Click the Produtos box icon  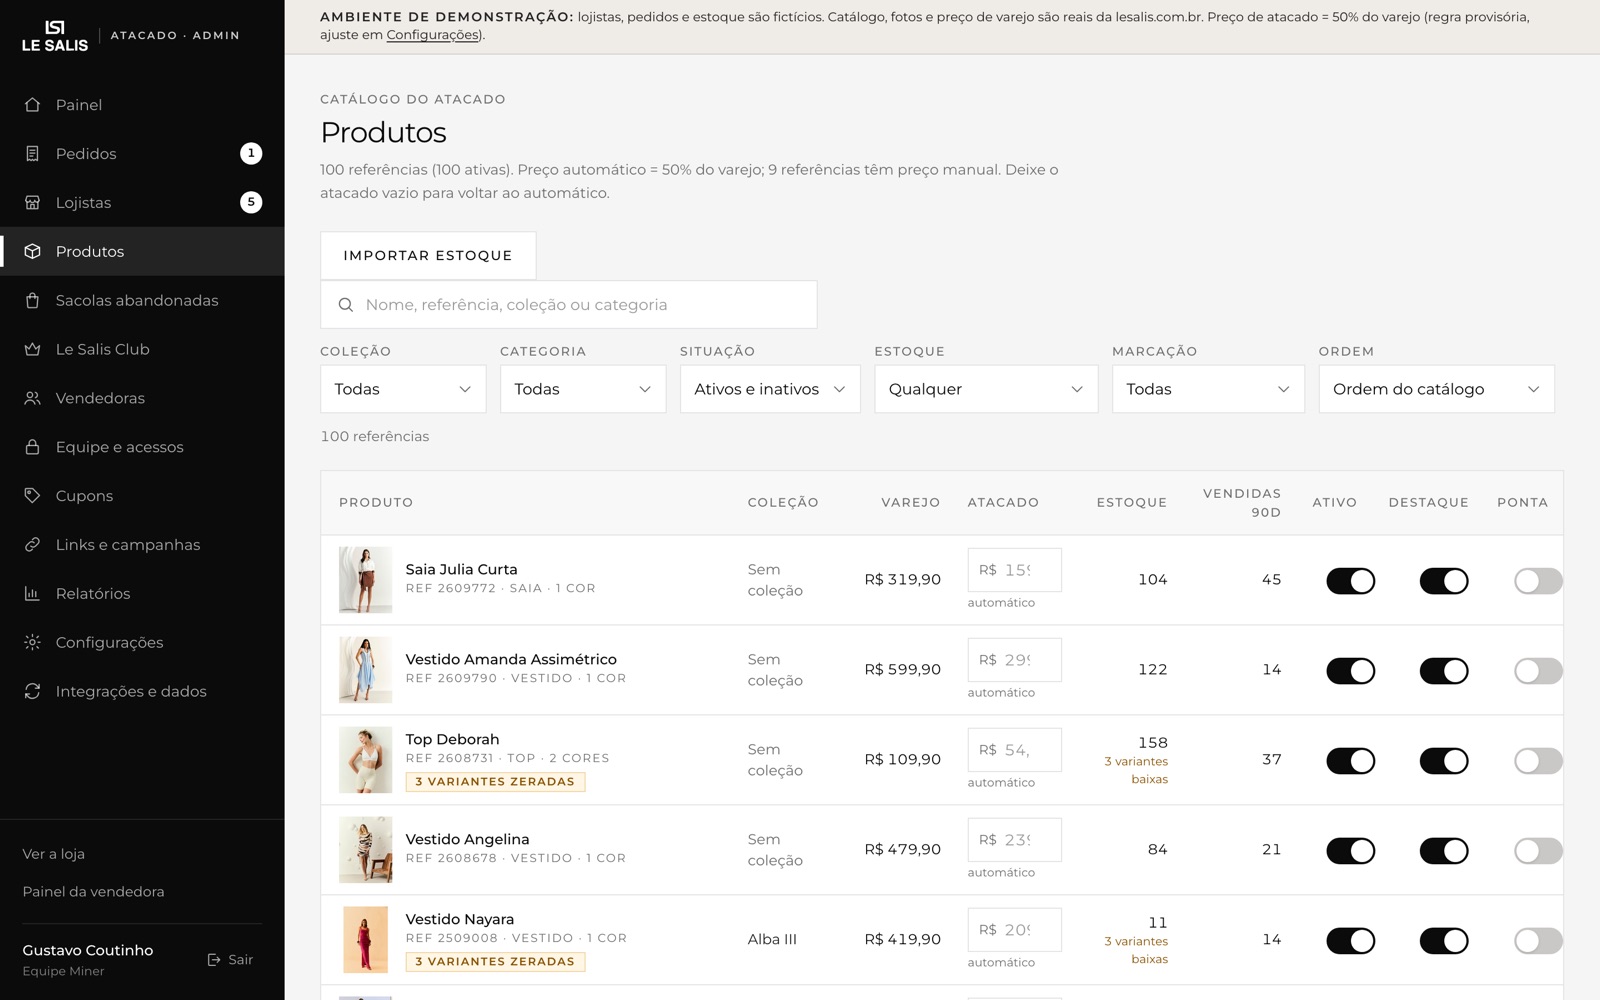(x=32, y=252)
